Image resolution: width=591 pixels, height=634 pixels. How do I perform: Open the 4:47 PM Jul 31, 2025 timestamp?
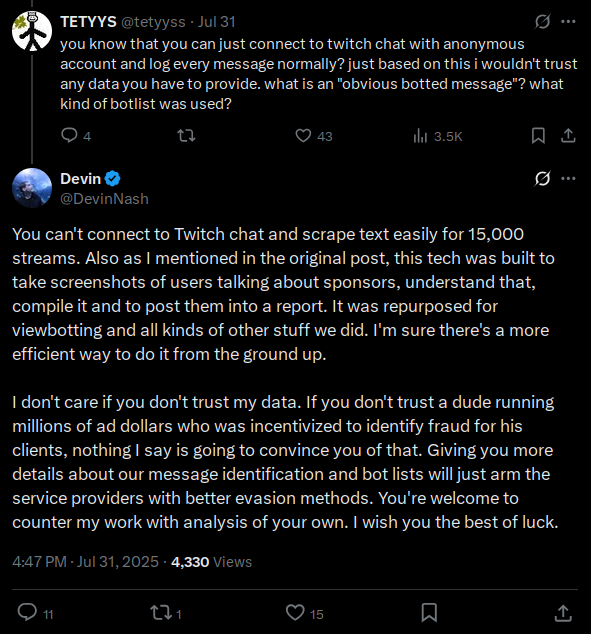(x=85, y=562)
